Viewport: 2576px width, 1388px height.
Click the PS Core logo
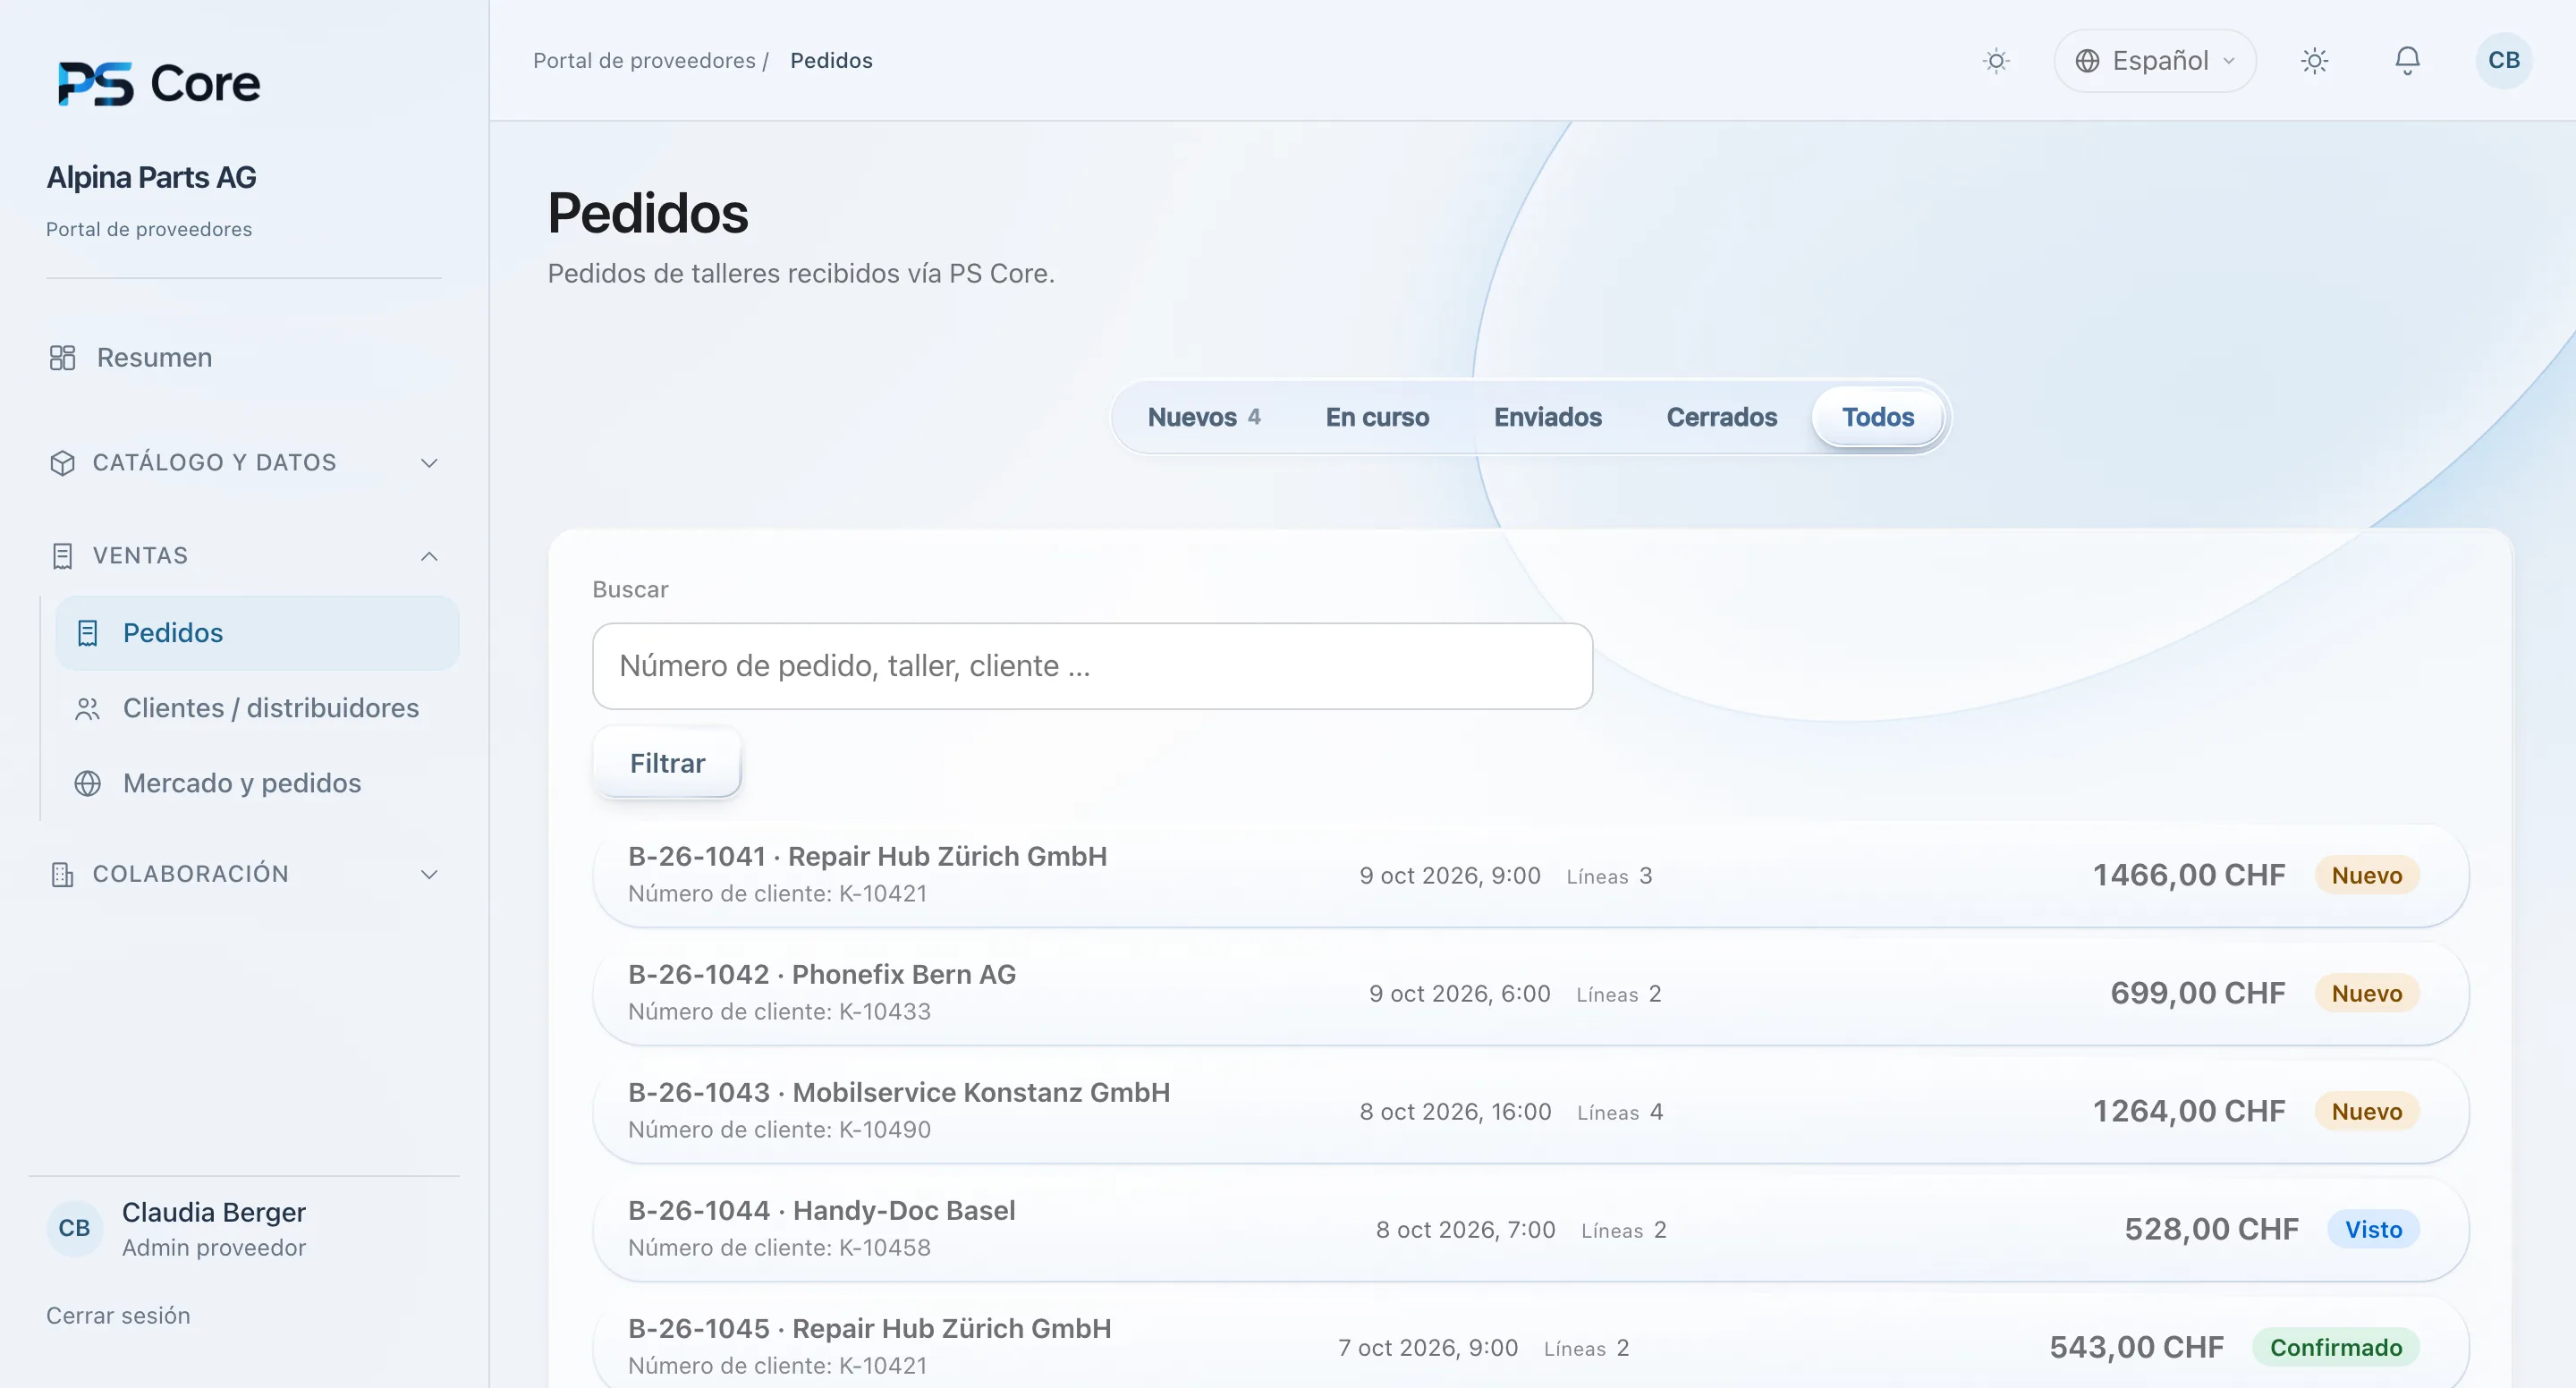(x=158, y=83)
